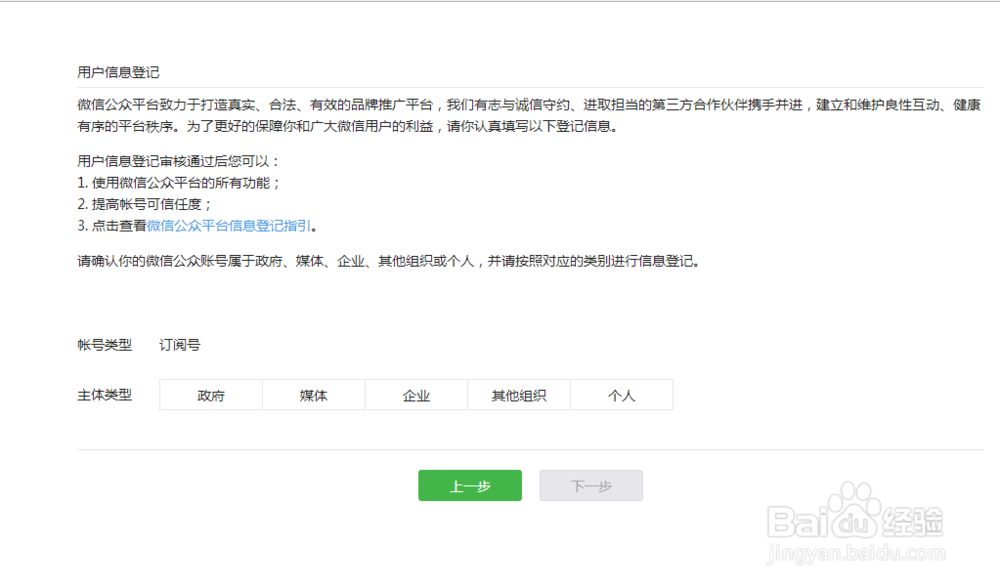This screenshot has width=1000, height=588.
Task: Select 企业 as the subject type
Action: coord(416,395)
